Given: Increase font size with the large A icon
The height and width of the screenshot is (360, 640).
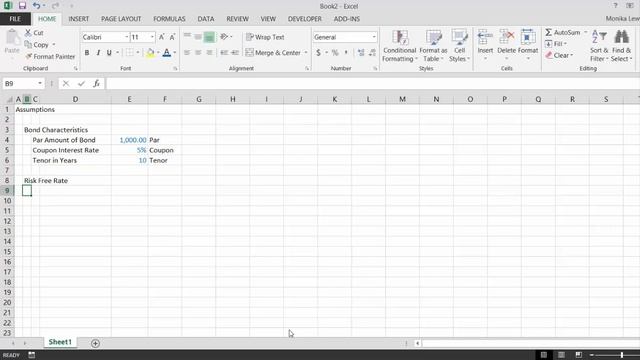Looking at the screenshot, I should [162, 37].
